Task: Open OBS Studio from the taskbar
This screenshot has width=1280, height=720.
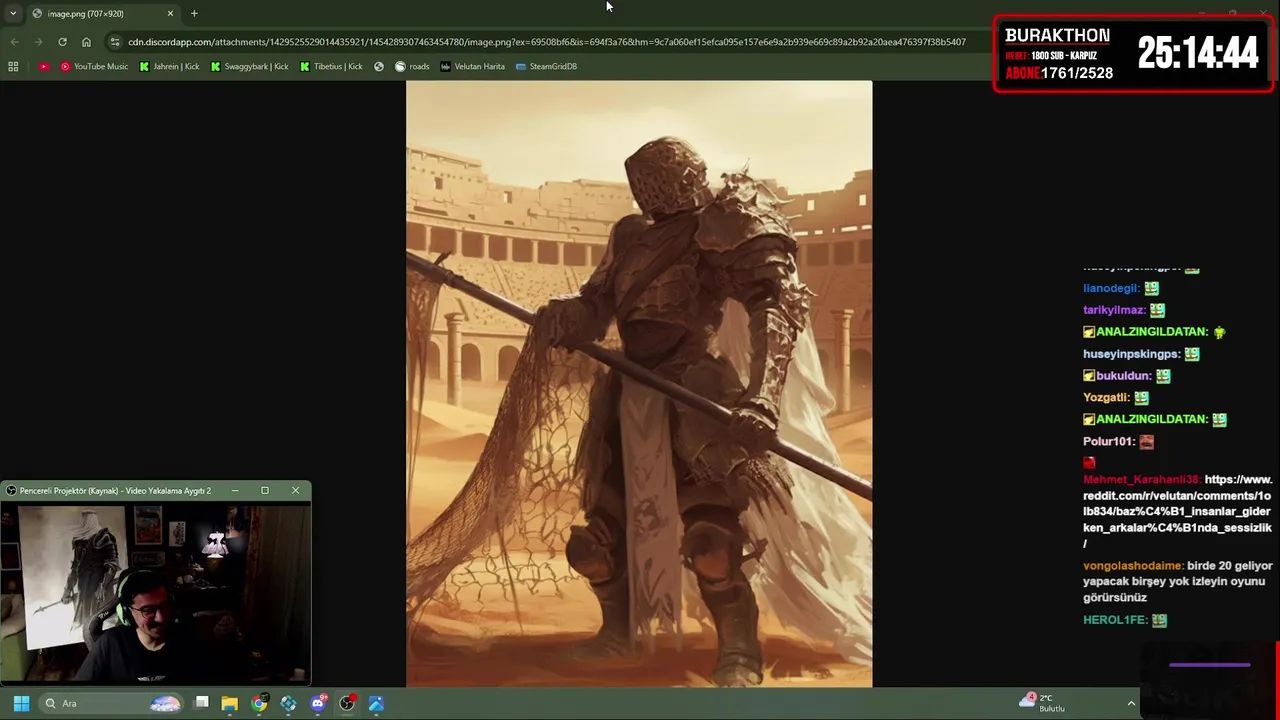Action: click(x=347, y=703)
